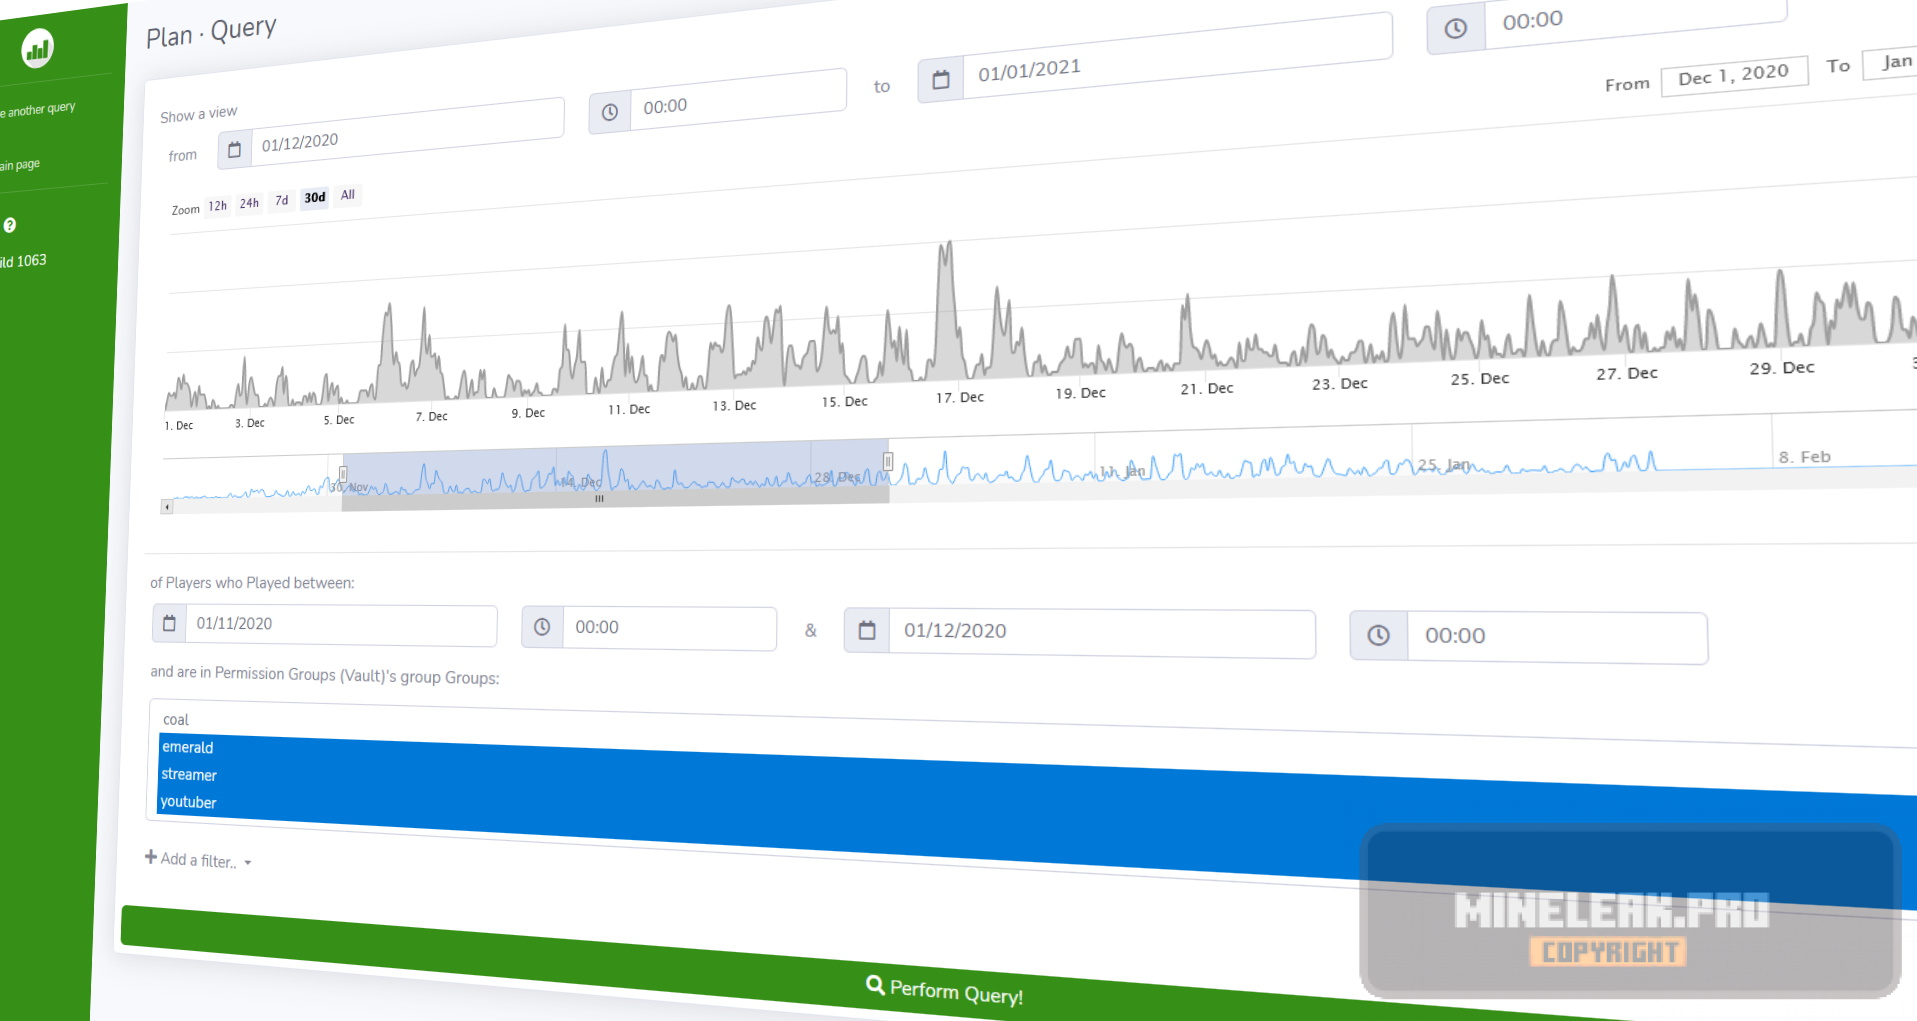Click calendar icon beside 01/11/2020 date
The width and height of the screenshot is (1917, 1021).
coord(169,623)
